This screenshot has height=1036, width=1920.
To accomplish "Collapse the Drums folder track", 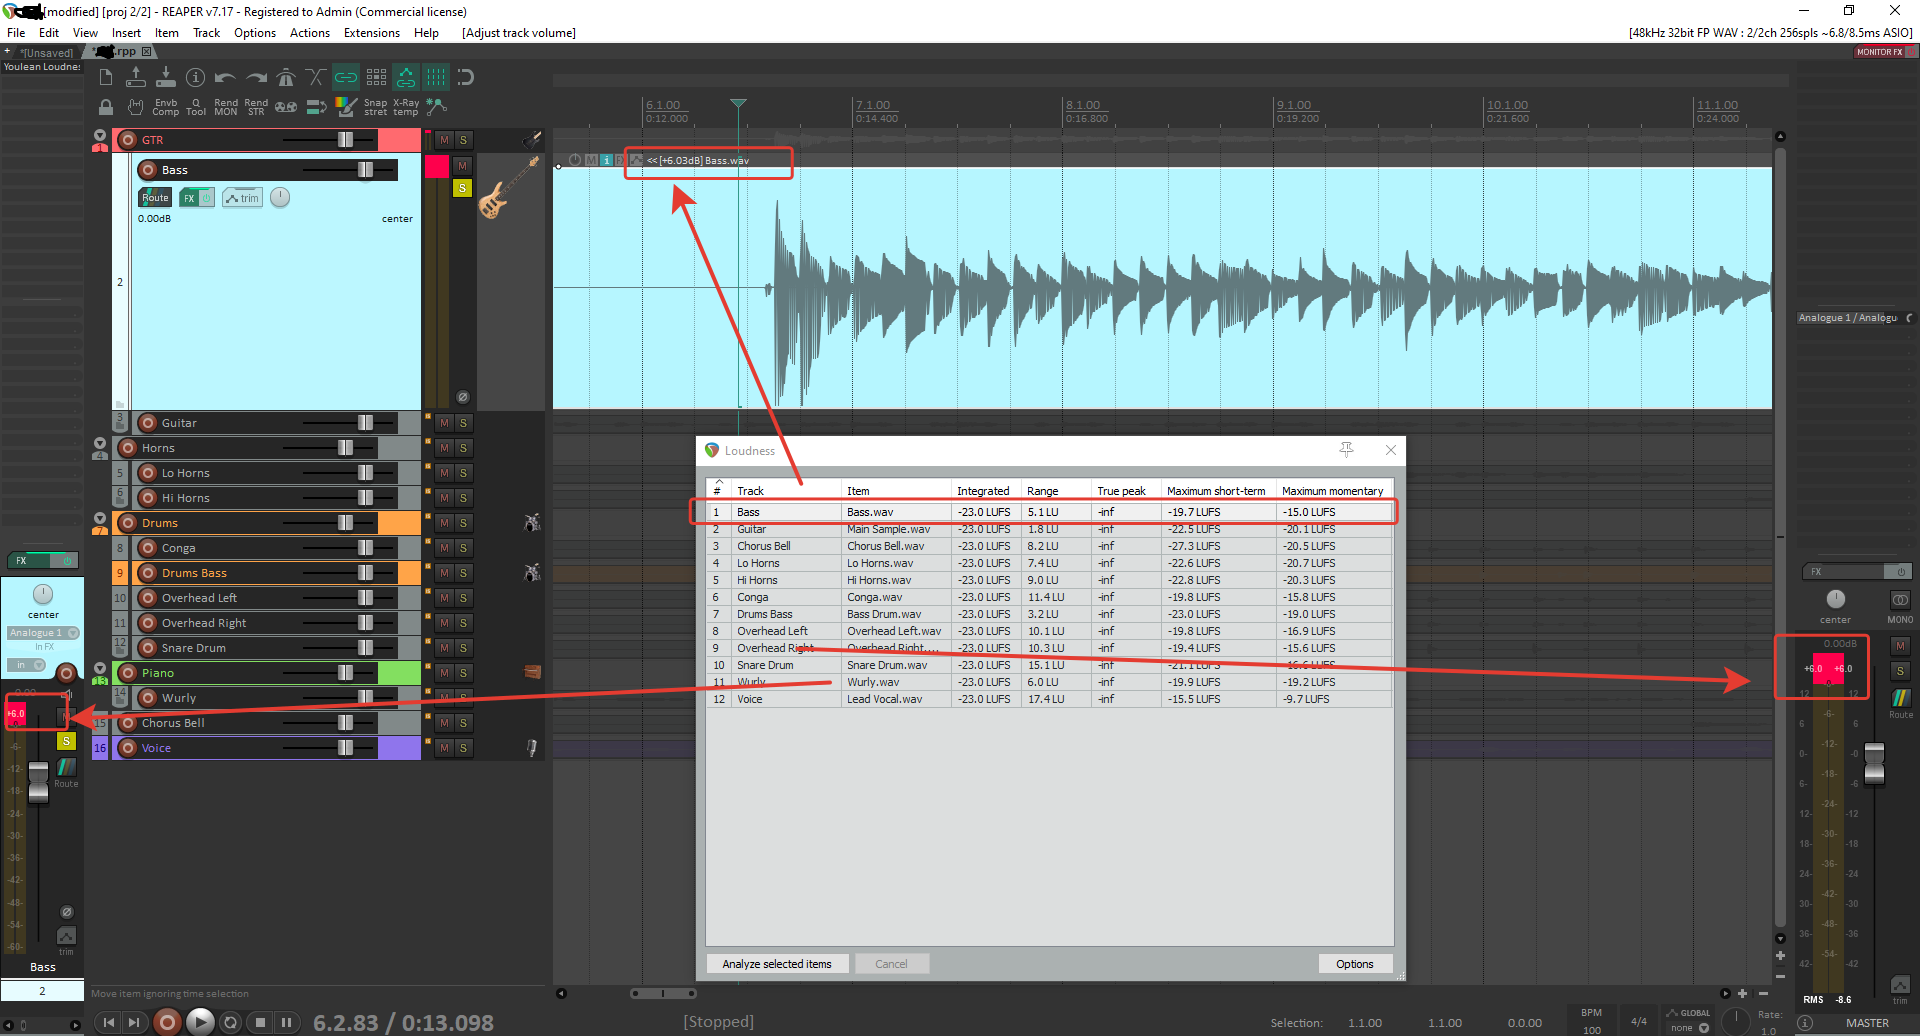I will (x=100, y=518).
